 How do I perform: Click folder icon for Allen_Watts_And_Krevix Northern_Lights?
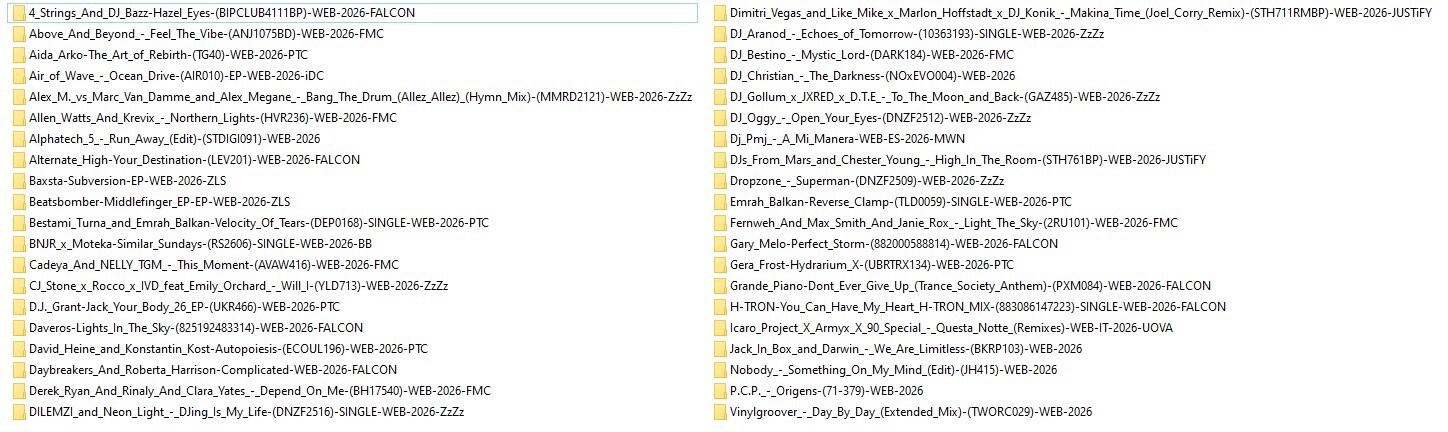click(x=20, y=118)
